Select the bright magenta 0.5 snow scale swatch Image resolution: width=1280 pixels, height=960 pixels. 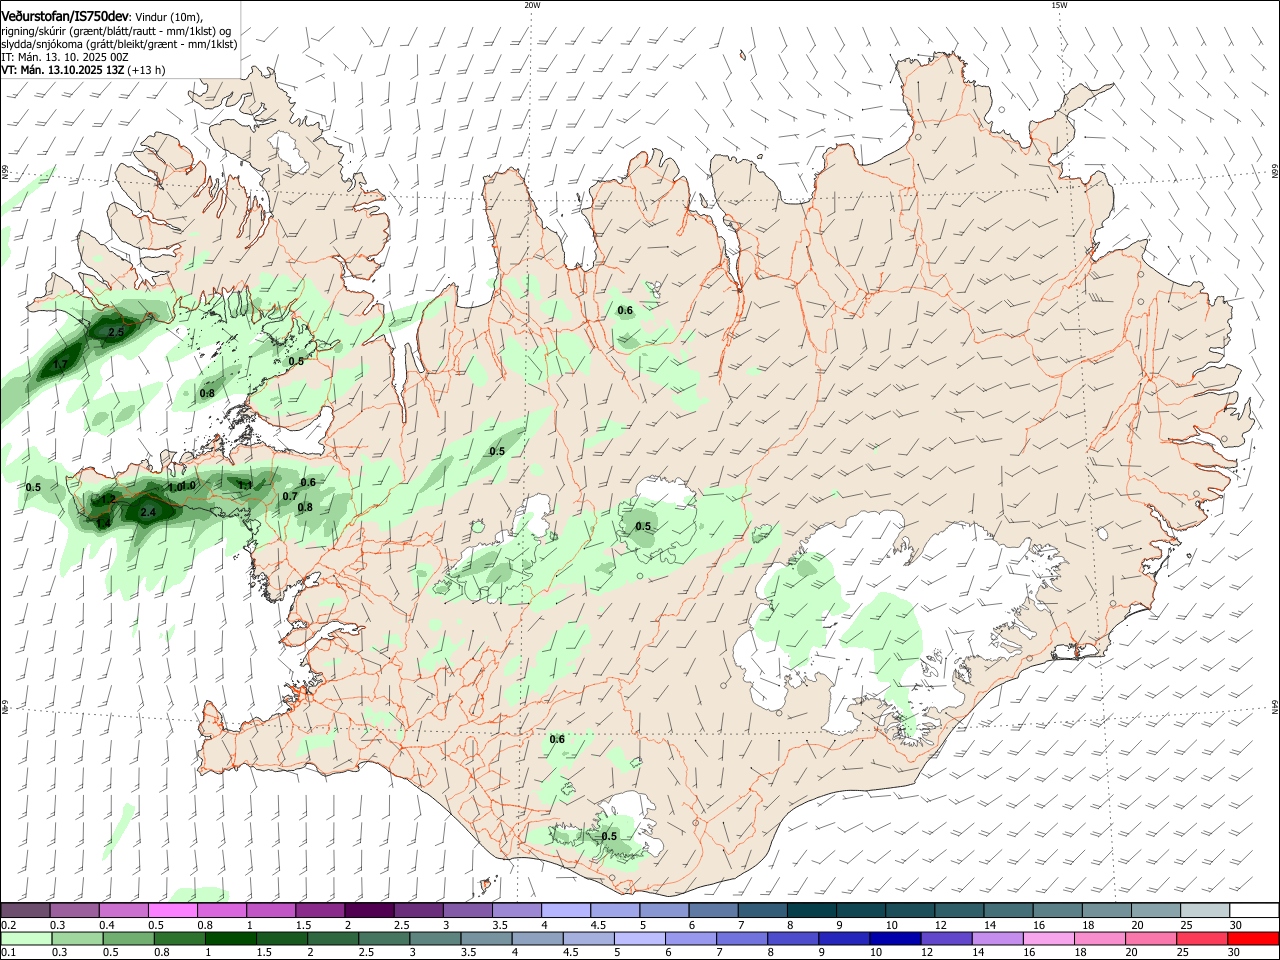tap(173, 910)
